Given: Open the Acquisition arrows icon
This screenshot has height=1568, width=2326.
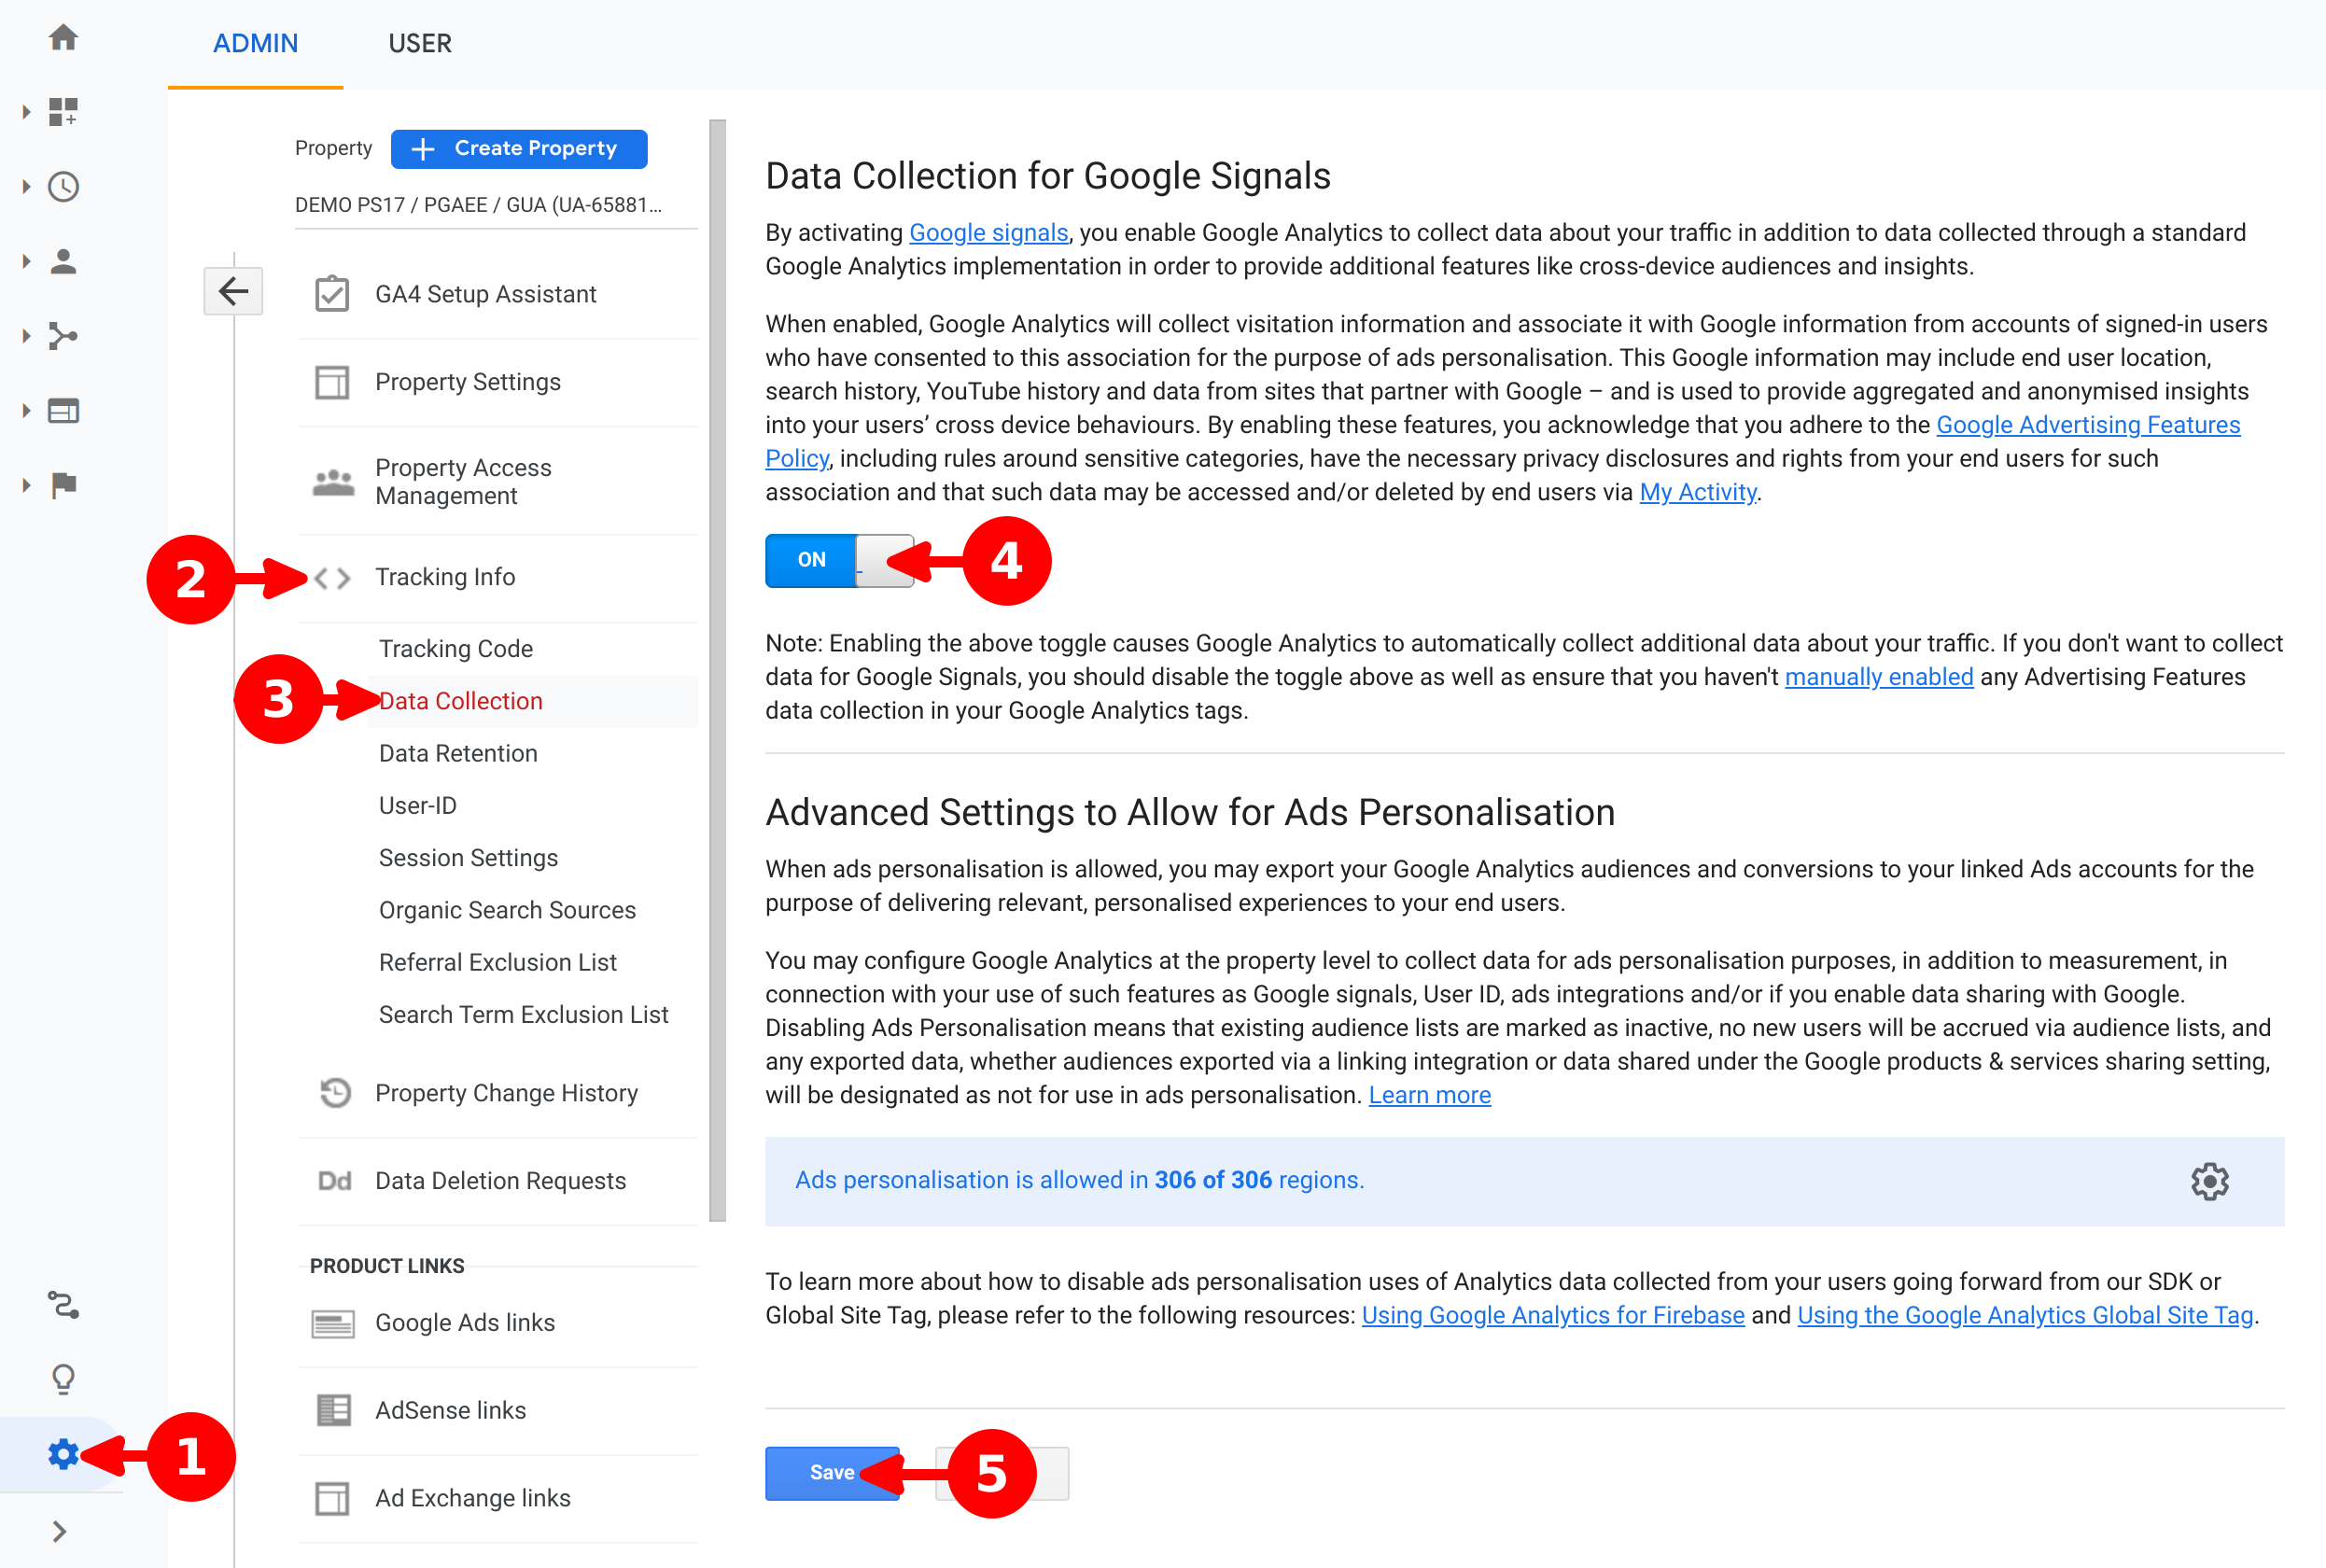Looking at the screenshot, I should tap(63, 336).
